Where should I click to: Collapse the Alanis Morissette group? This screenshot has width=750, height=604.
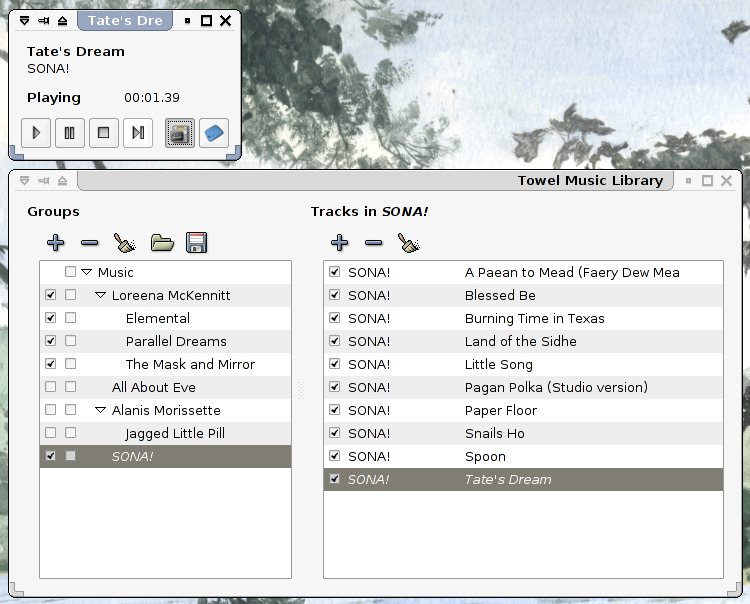pyautogui.click(x=100, y=410)
